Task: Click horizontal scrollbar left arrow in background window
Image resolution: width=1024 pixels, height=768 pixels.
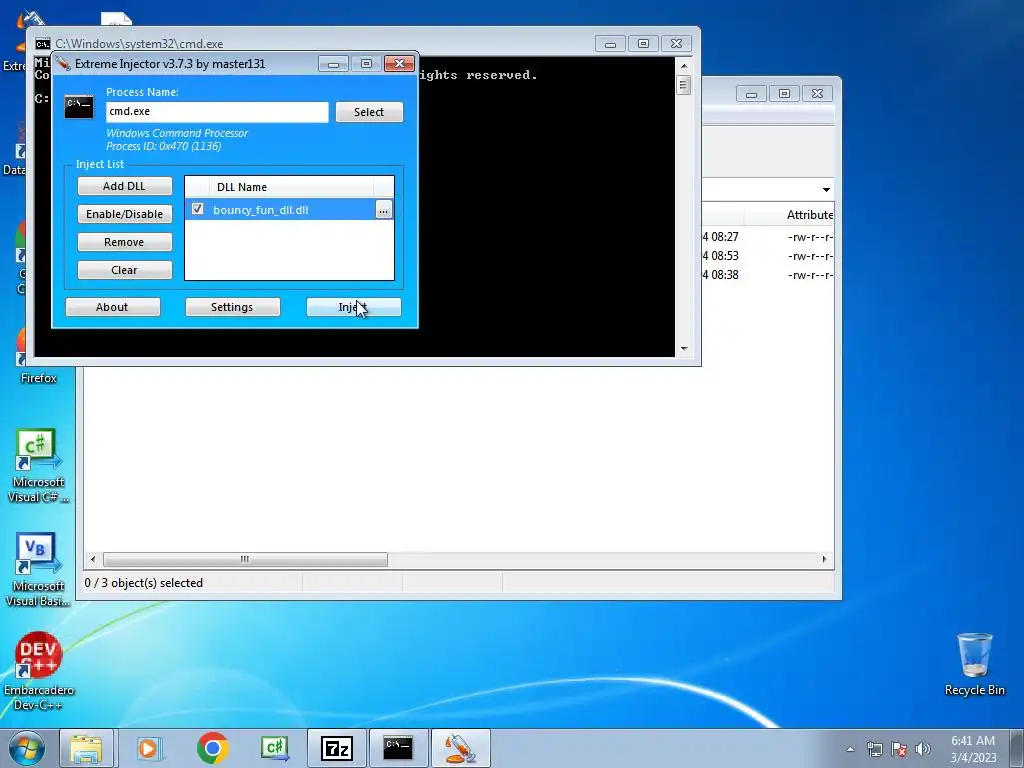Action: [93, 560]
